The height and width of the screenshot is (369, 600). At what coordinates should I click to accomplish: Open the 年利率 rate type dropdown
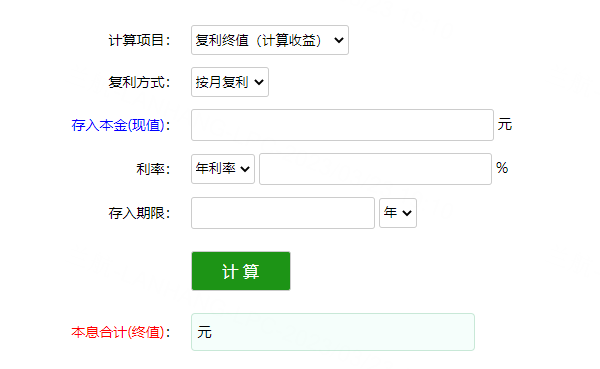[223, 169]
